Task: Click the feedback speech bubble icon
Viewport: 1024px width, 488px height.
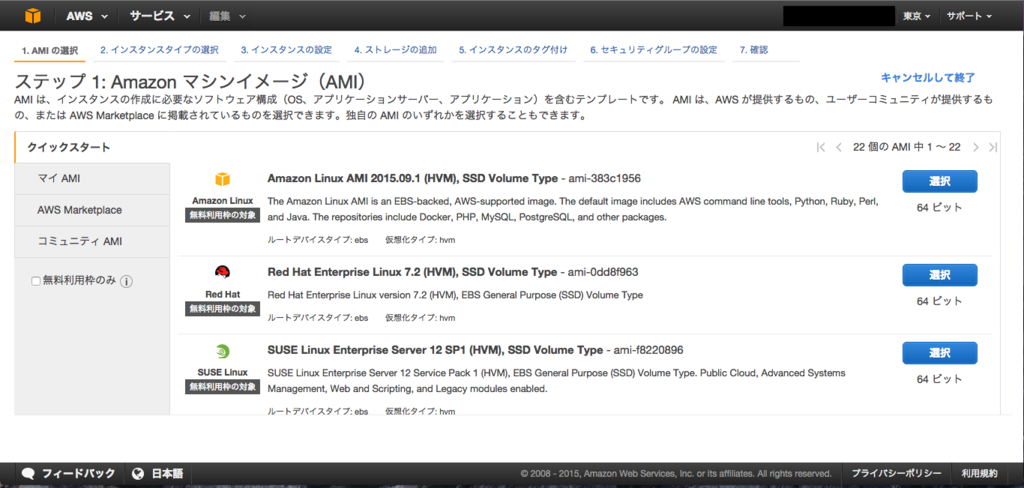Action: [28, 474]
